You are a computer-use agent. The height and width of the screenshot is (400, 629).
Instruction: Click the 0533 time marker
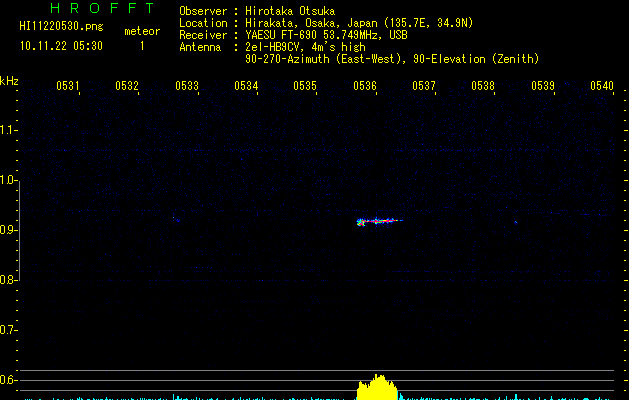point(187,85)
